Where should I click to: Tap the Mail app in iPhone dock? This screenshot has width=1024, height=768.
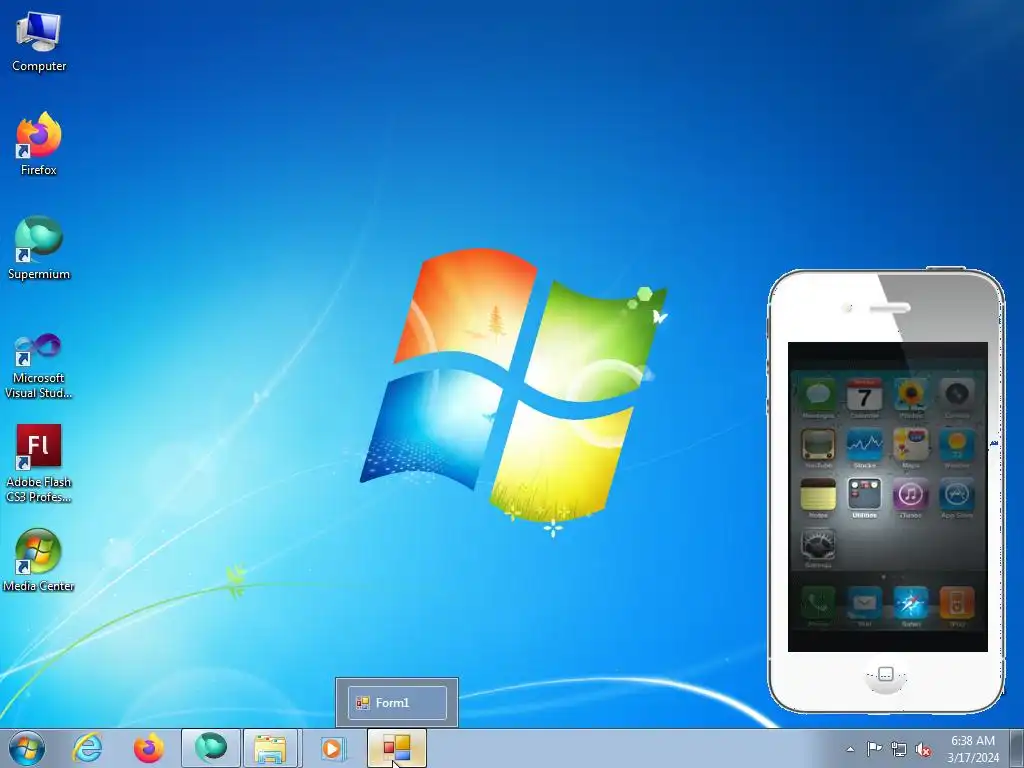tap(864, 605)
